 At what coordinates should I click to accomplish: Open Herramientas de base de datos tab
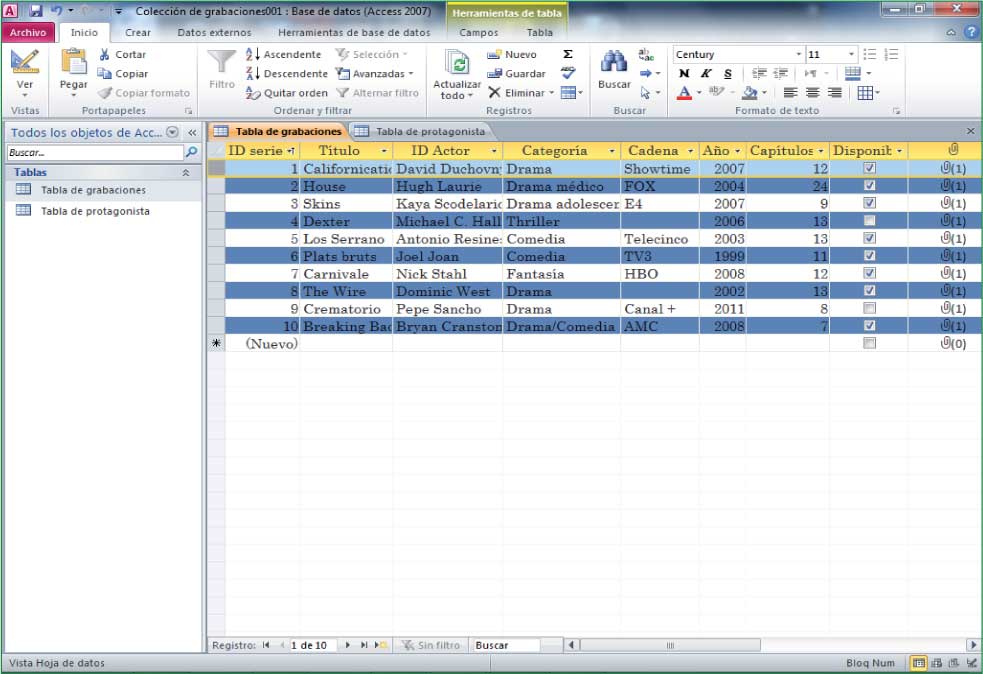click(x=354, y=33)
